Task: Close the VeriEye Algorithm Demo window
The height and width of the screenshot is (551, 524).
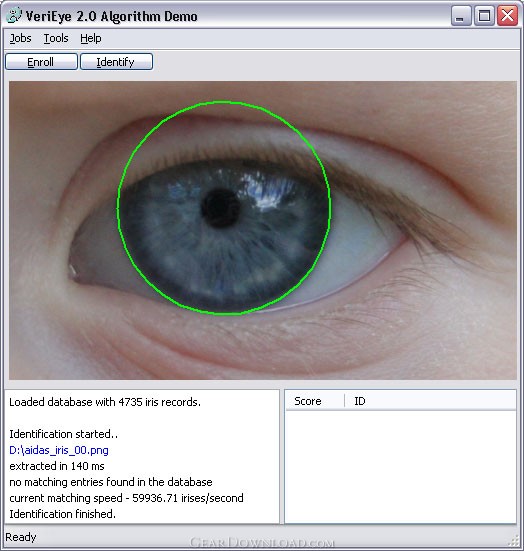Action: 507,15
